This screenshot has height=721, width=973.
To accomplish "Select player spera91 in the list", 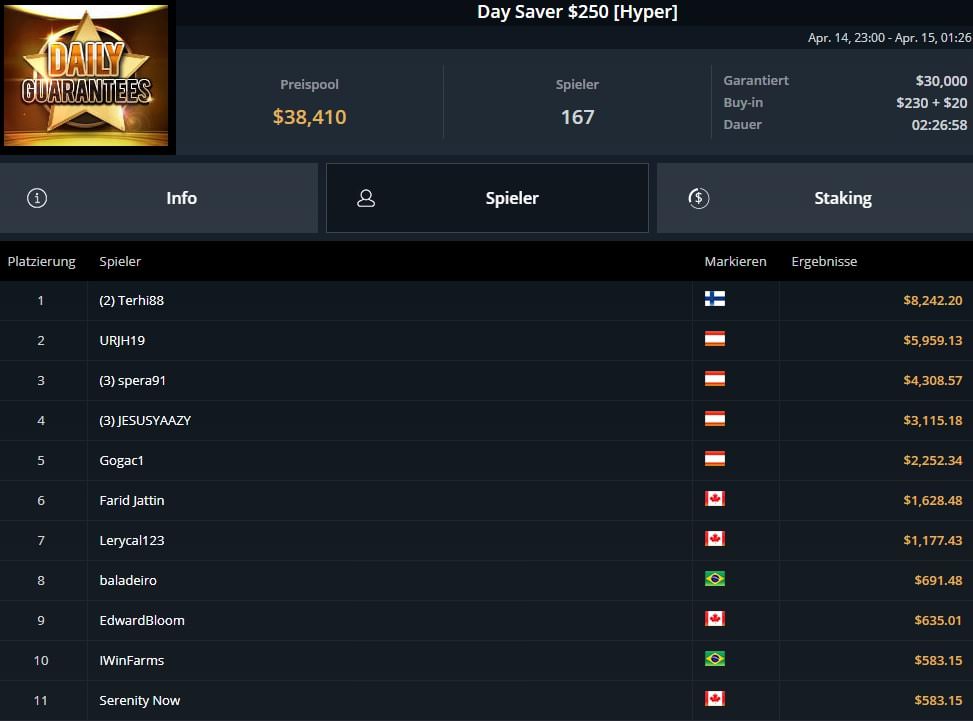I will click(x=132, y=380).
